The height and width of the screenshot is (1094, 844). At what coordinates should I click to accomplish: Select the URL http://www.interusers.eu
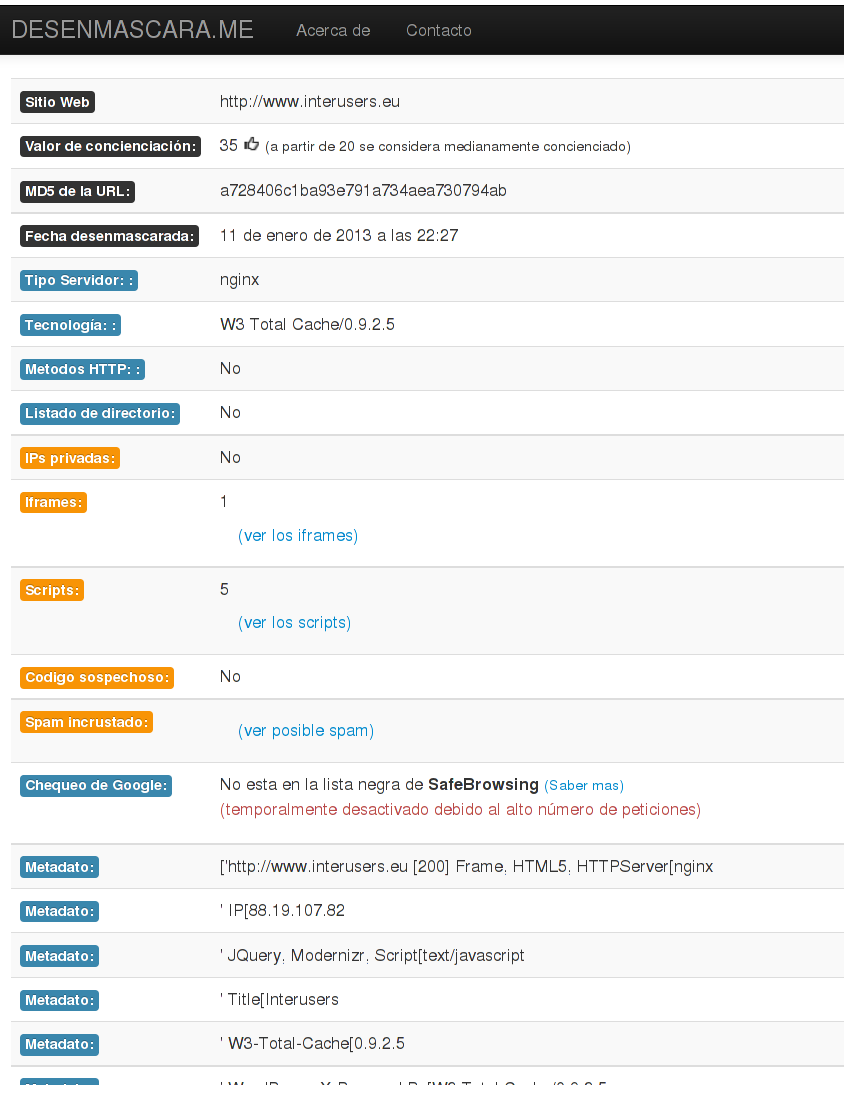pos(310,102)
